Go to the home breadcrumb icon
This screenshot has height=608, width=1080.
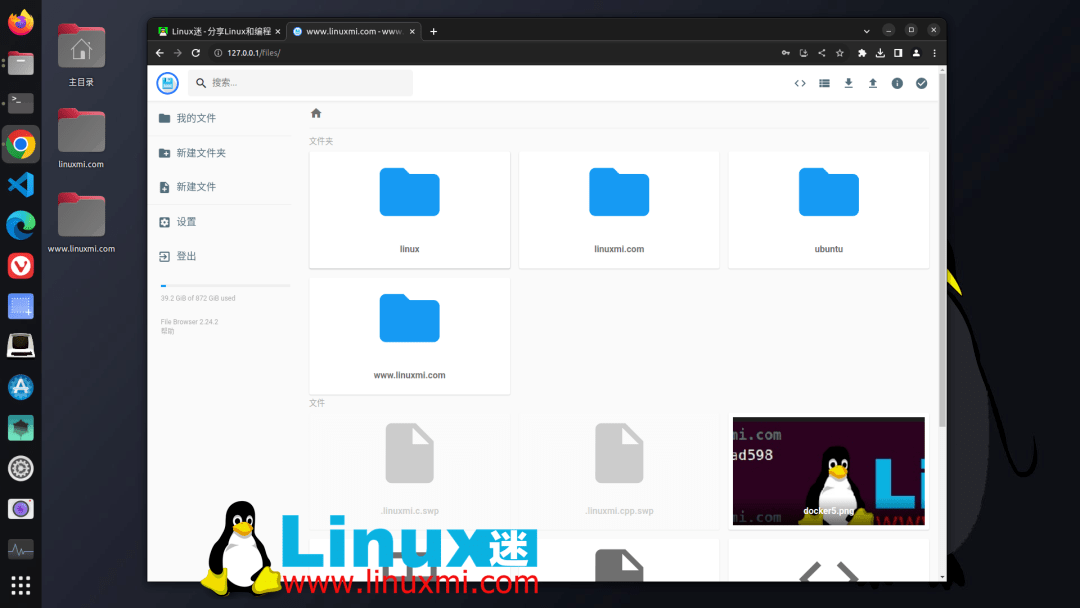pyautogui.click(x=316, y=114)
